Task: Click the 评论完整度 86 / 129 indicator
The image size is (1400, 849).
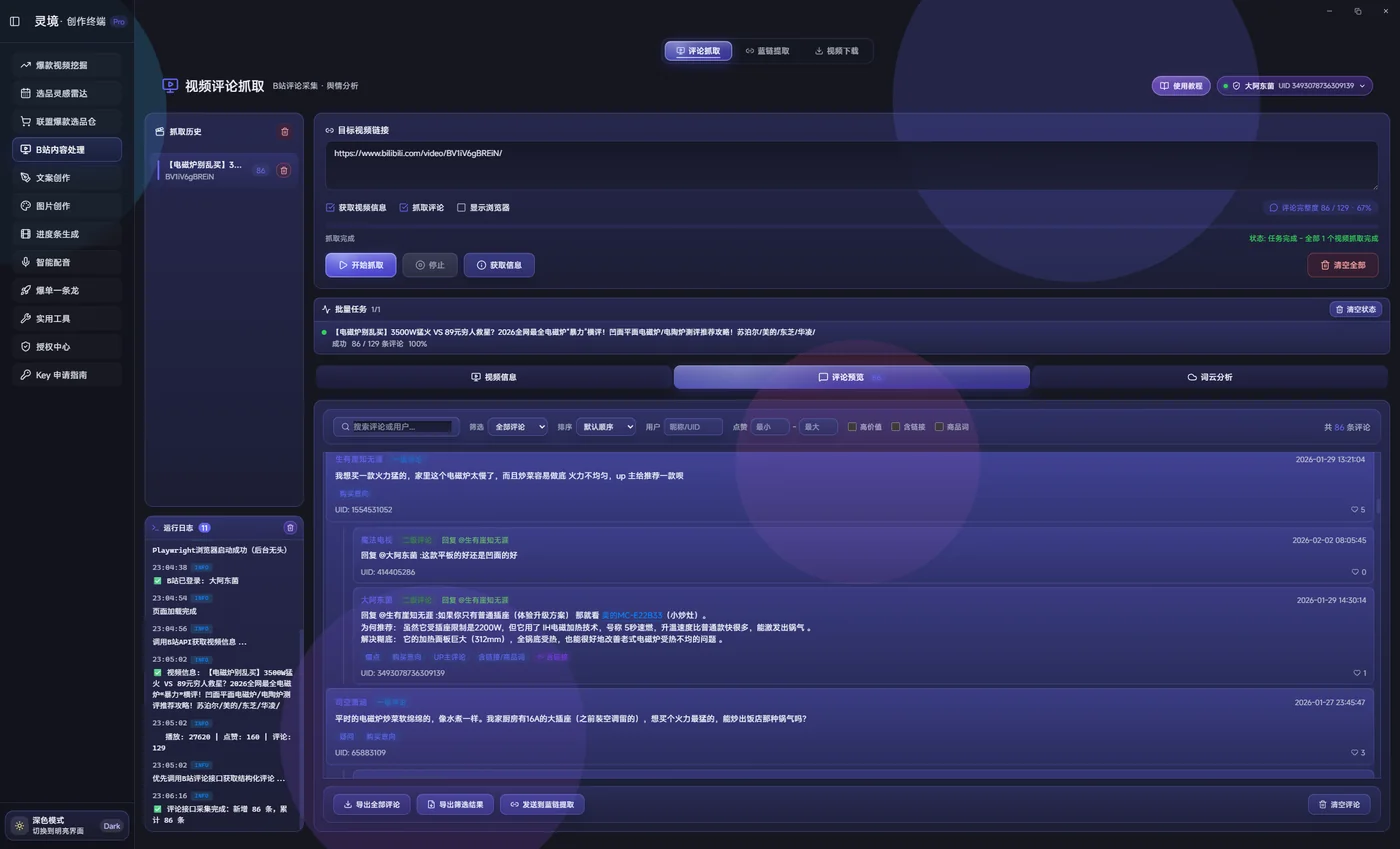Action: pyautogui.click(x=1319, y=208)
